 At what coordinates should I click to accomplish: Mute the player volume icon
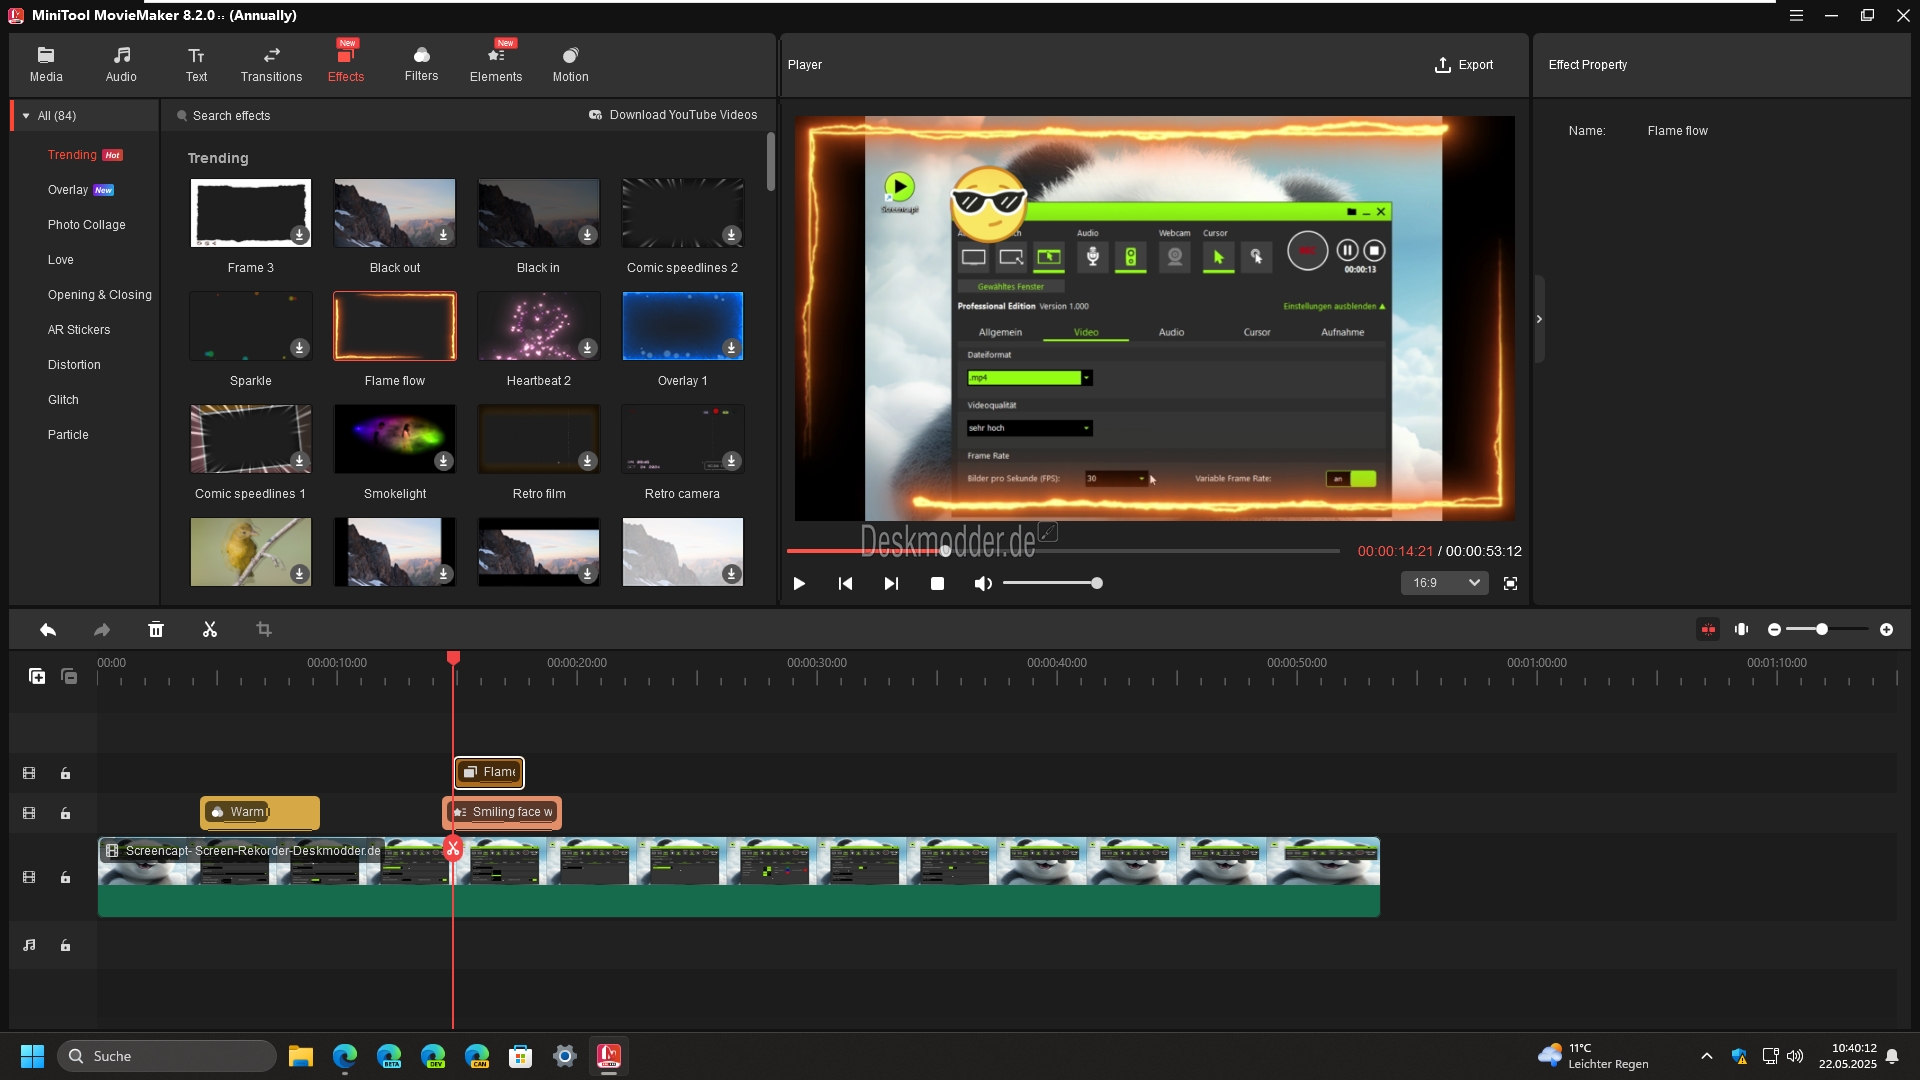pyautogui.click(x=983, y=584)
